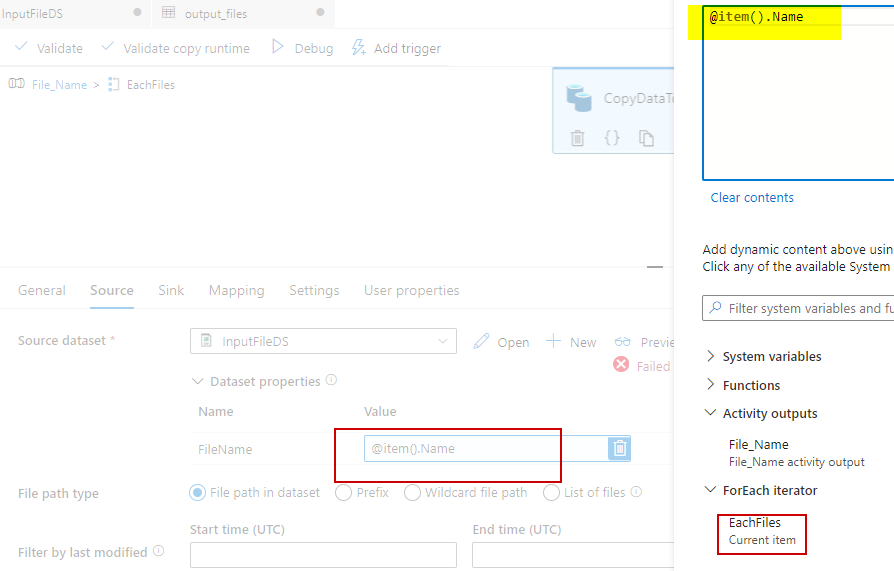Click Start time (UTC) input field
This screenshot has width=894, height=571.
(x=323, y=555)
